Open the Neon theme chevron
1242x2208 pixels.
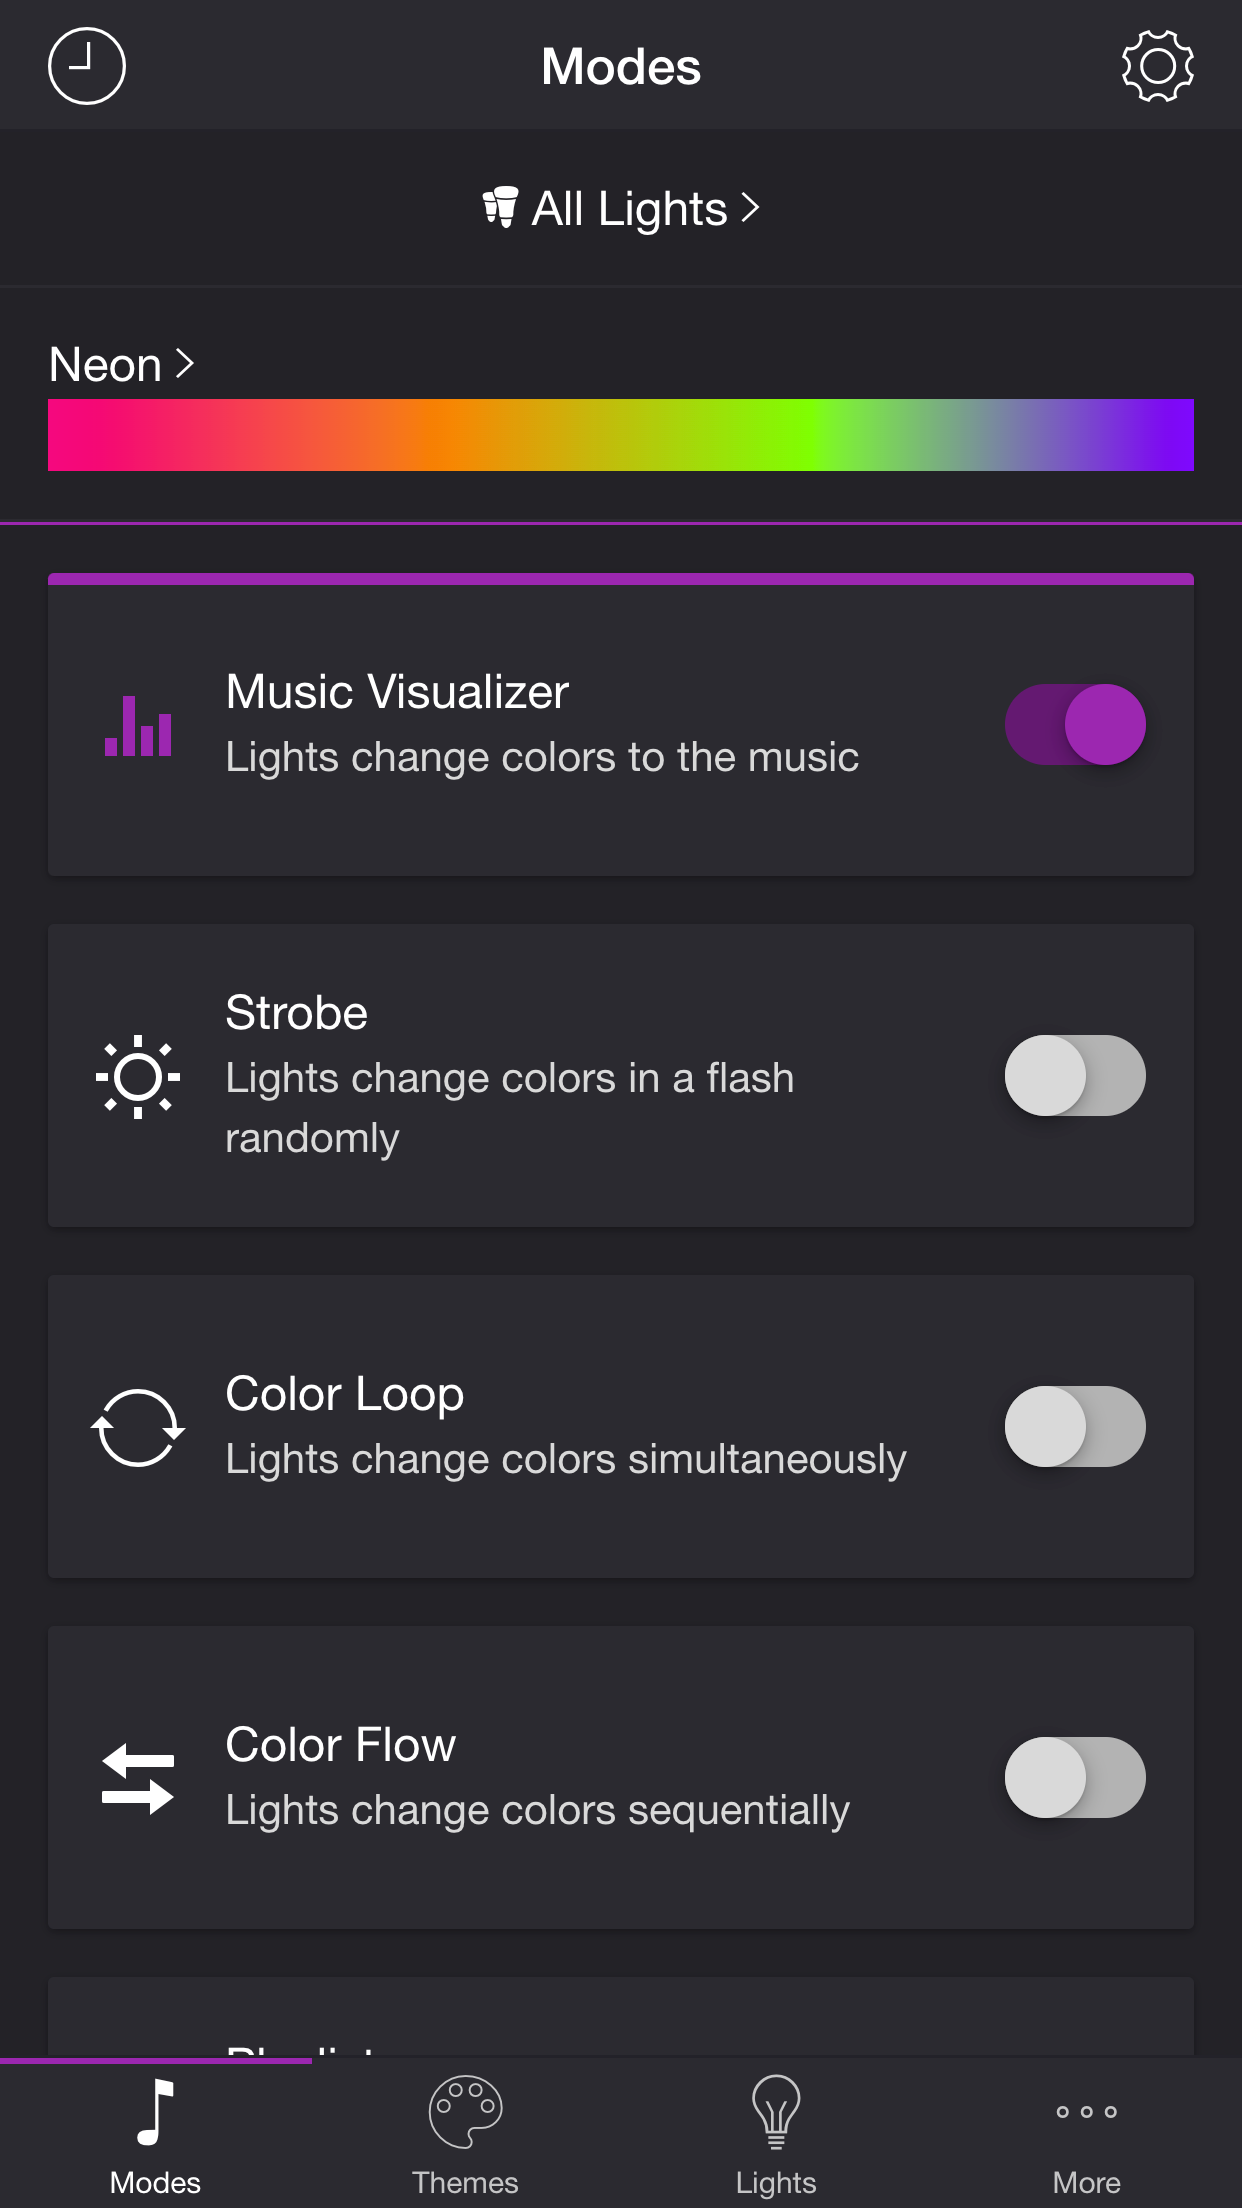click(x=185, y=364)
